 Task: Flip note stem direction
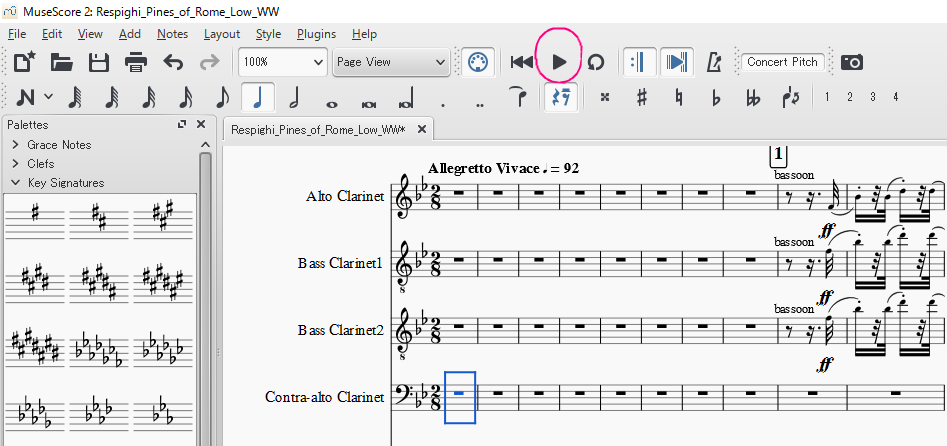[791, 97]
